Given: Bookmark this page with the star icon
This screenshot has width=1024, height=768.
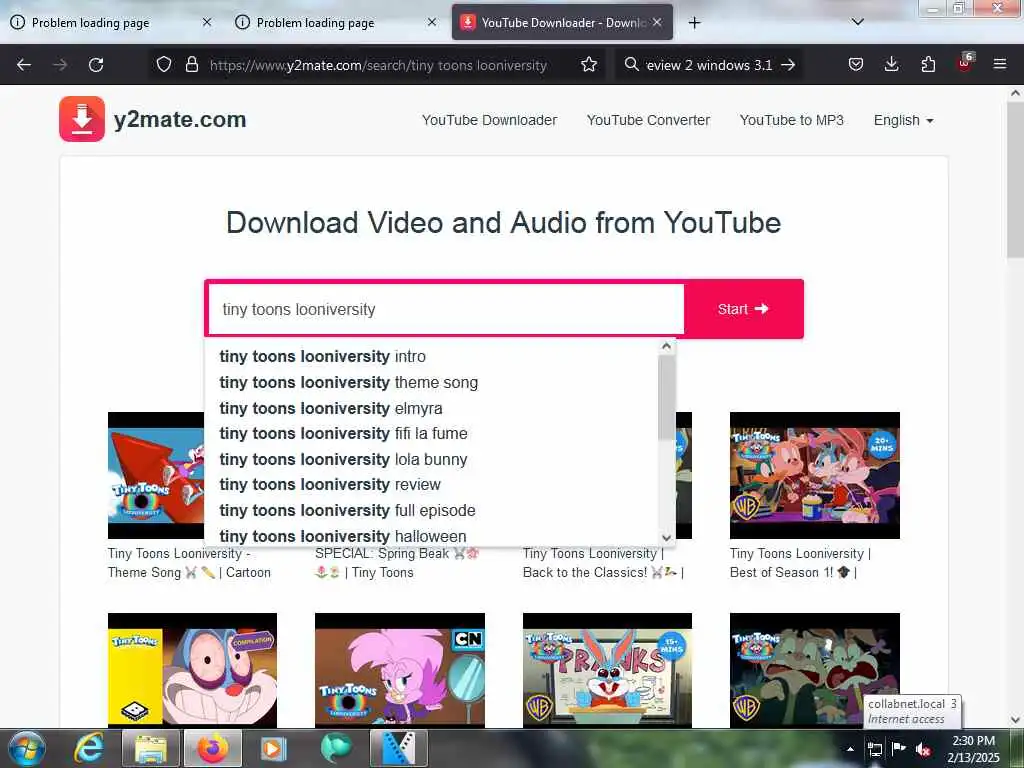Looking at the screenshot, I should (x=588, y=65).
